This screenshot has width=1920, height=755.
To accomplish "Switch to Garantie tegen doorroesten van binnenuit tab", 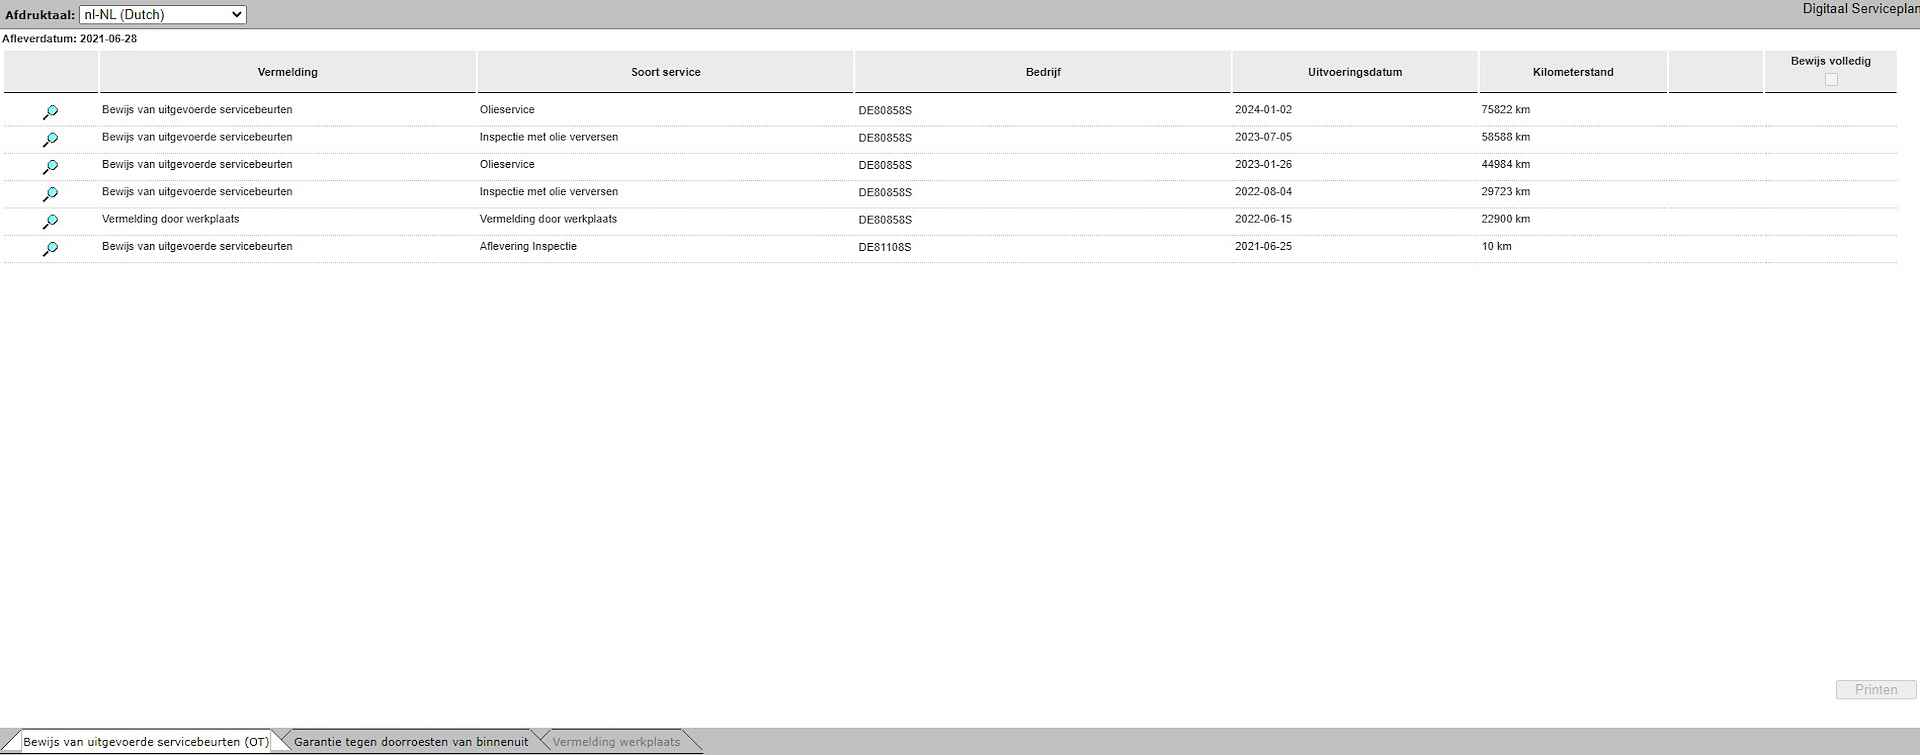I will coord(411,742).
